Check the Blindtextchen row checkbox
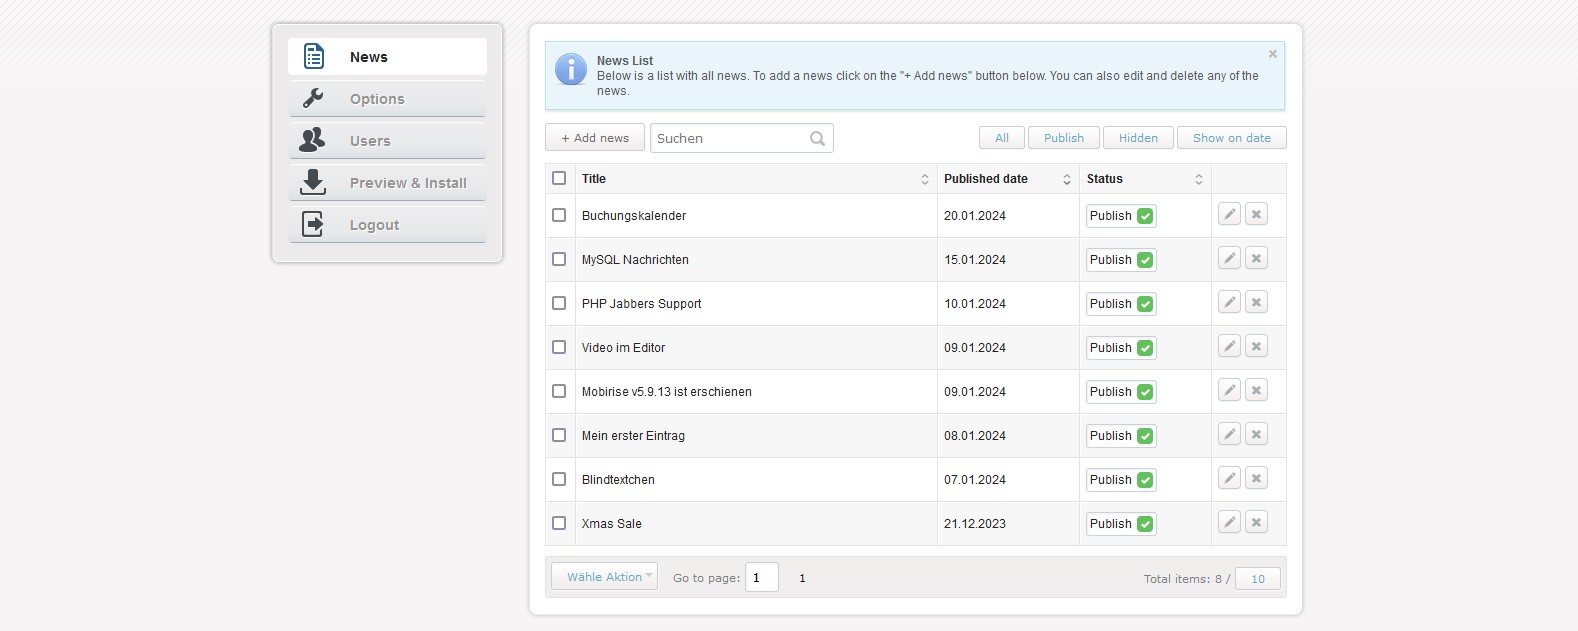1578x631 pixels. coord(559,479)
